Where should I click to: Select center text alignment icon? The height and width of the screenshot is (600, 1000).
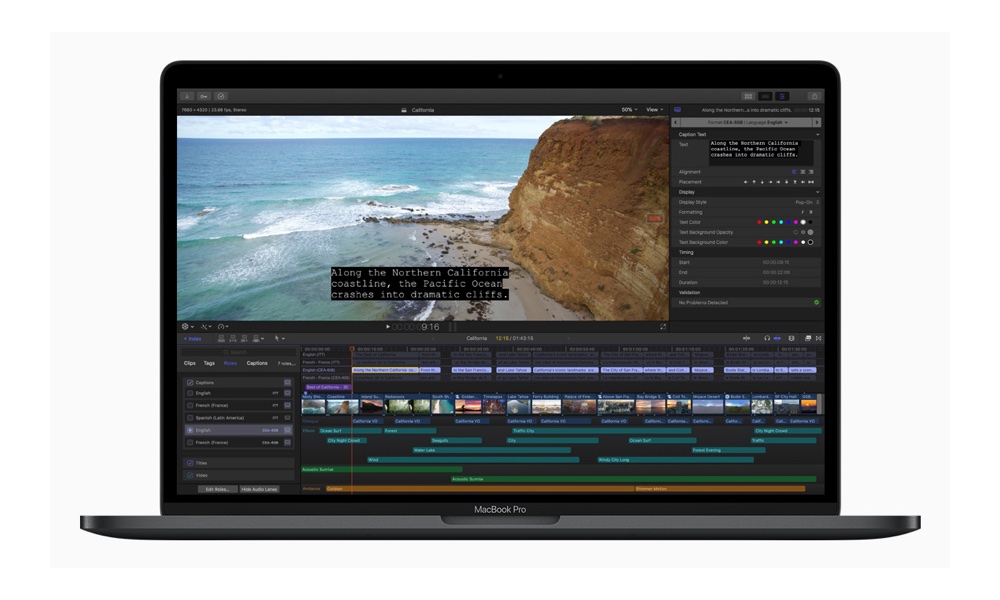click(x=802, y=172)
